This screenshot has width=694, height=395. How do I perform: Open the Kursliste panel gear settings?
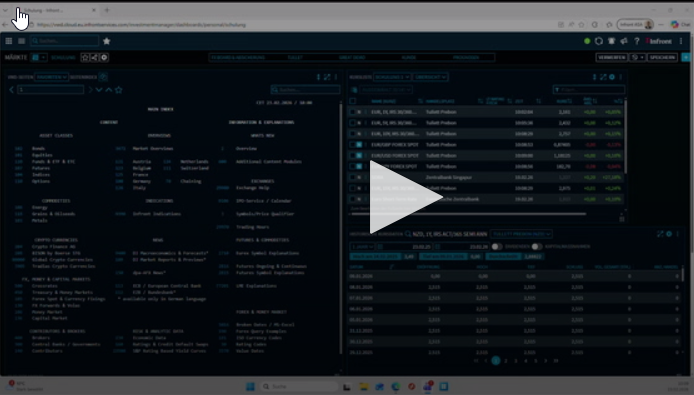point(612,77)
